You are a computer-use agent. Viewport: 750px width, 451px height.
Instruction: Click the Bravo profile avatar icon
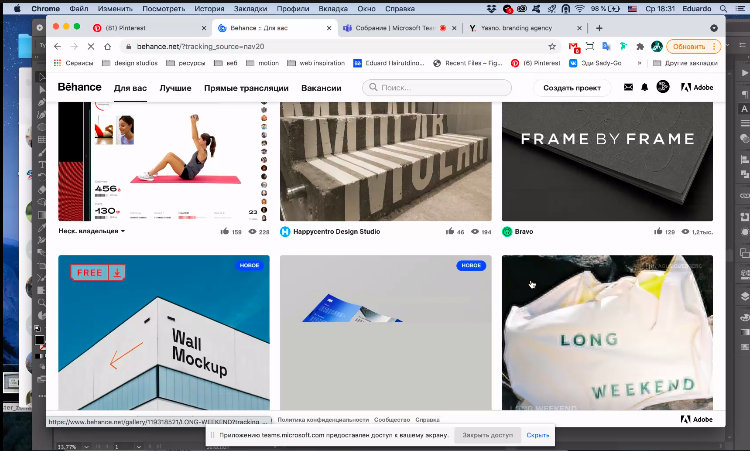(507, 231)
